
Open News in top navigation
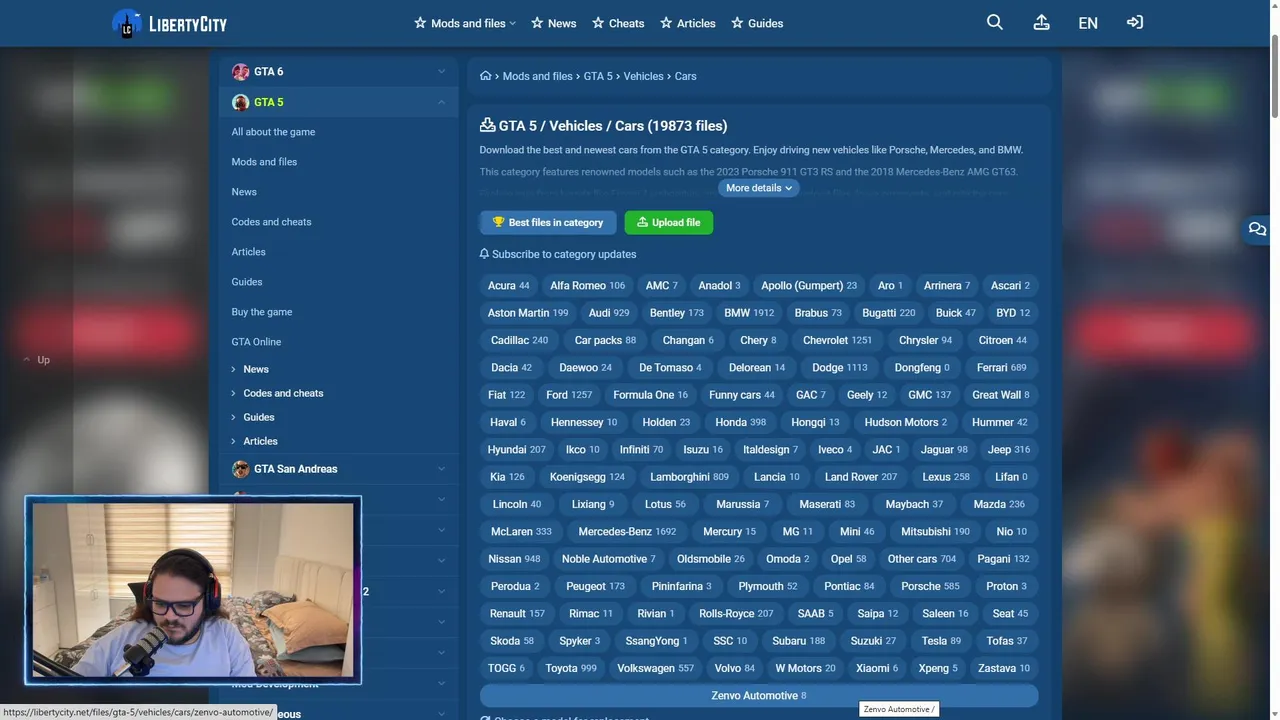(554, 23)
